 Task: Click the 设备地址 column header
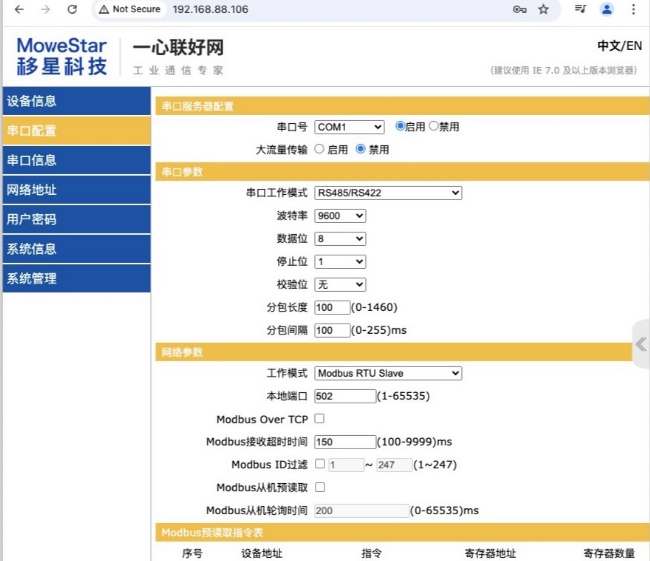(262, 554)
